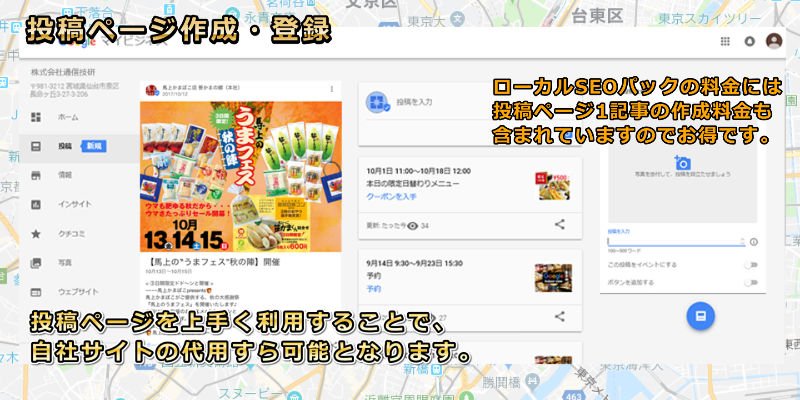The height and width of the screenshot is (400, 800).
Task: Open the うまフェス秋の陣 banner image
Action: [x=241, y=177]
